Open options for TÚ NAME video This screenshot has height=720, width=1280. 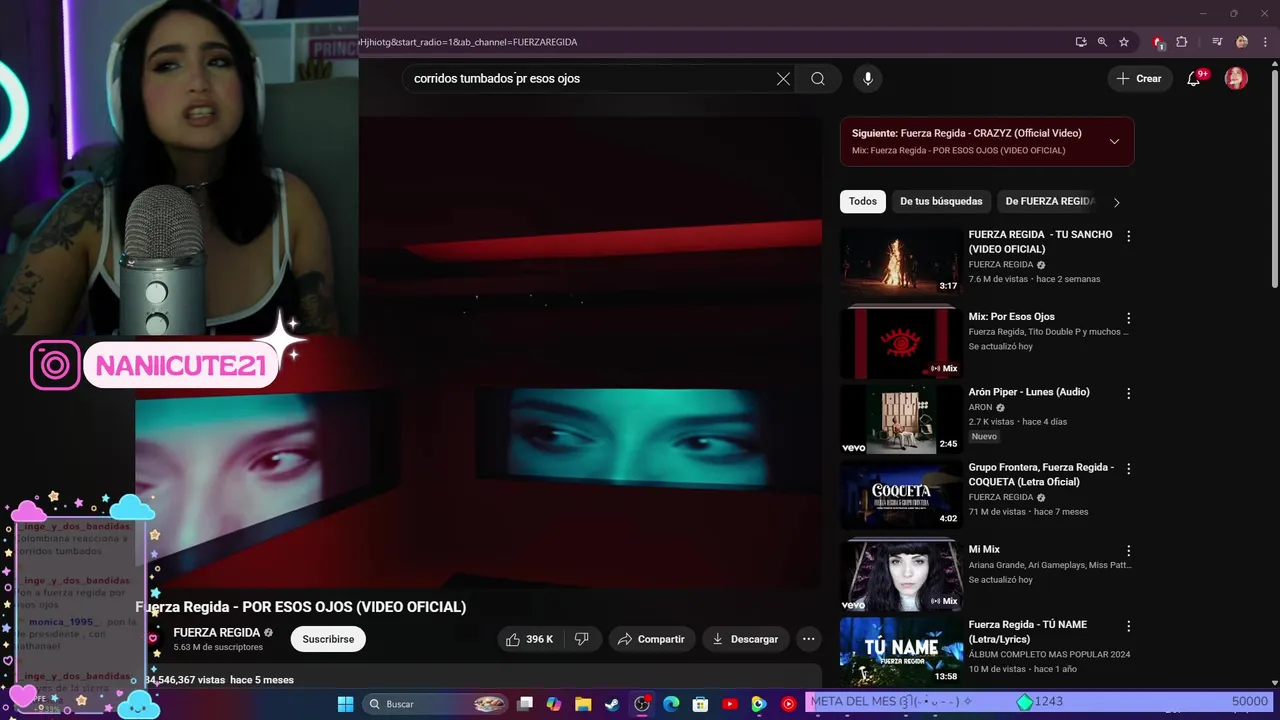click(1128, 626)
